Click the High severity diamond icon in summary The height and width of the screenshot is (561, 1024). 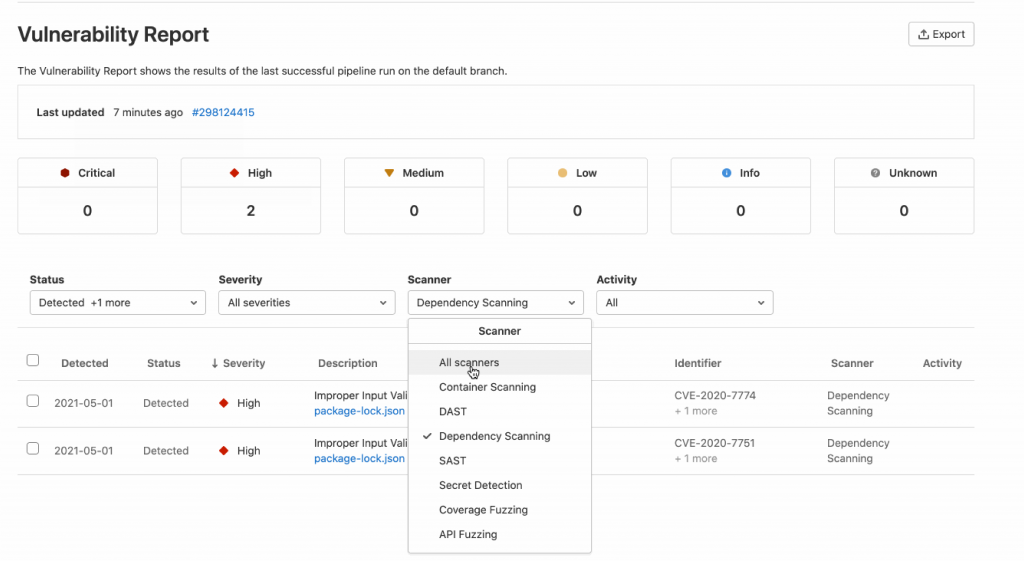234,173
